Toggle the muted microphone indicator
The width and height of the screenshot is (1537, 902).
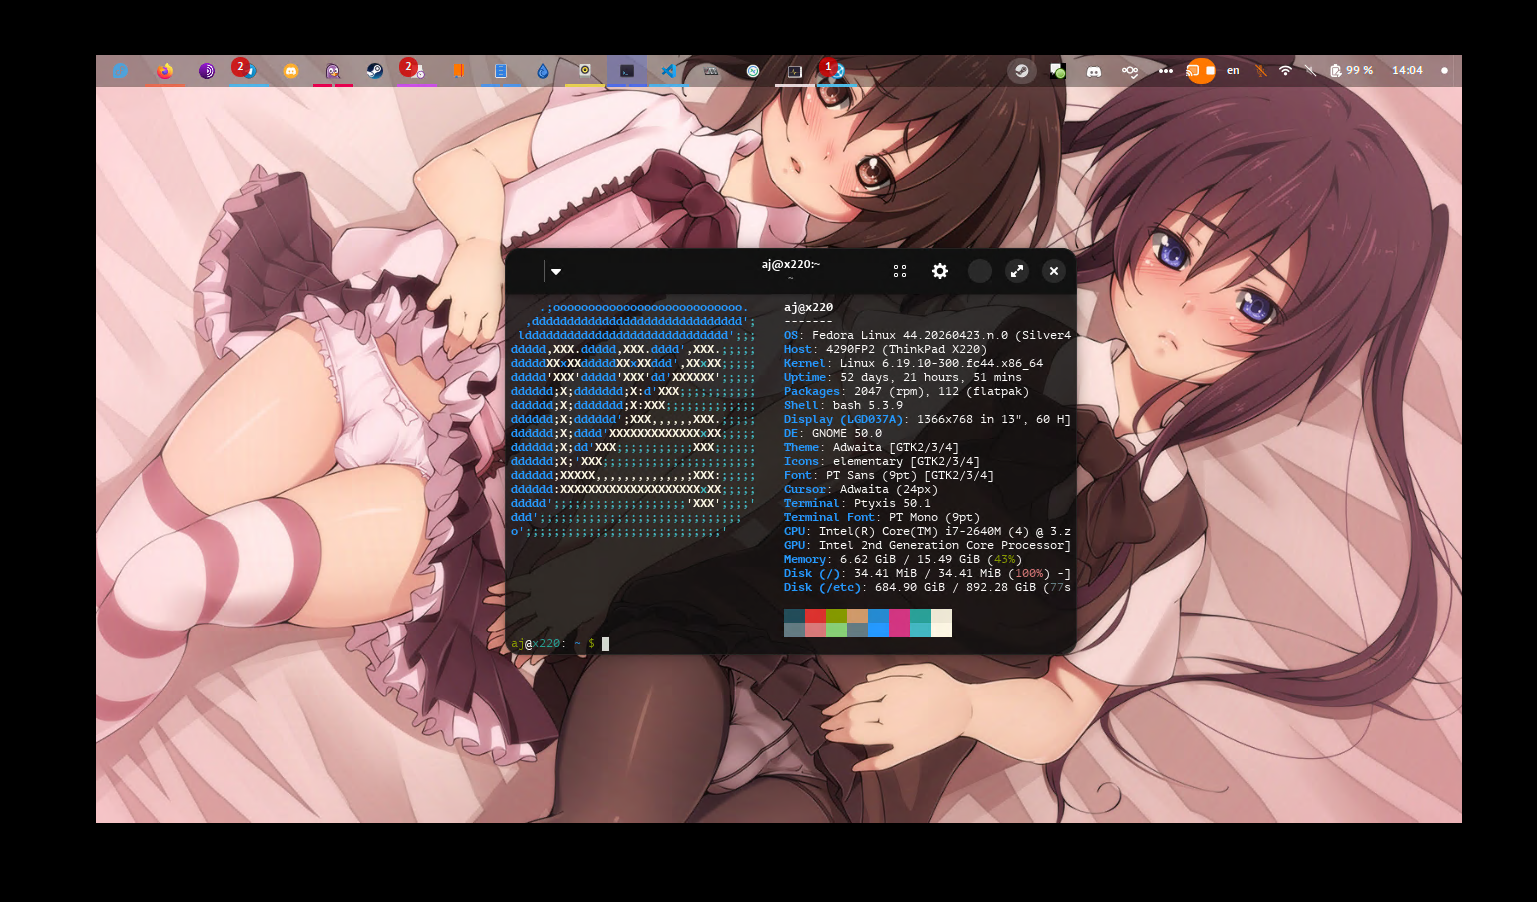coord(1260,71)
